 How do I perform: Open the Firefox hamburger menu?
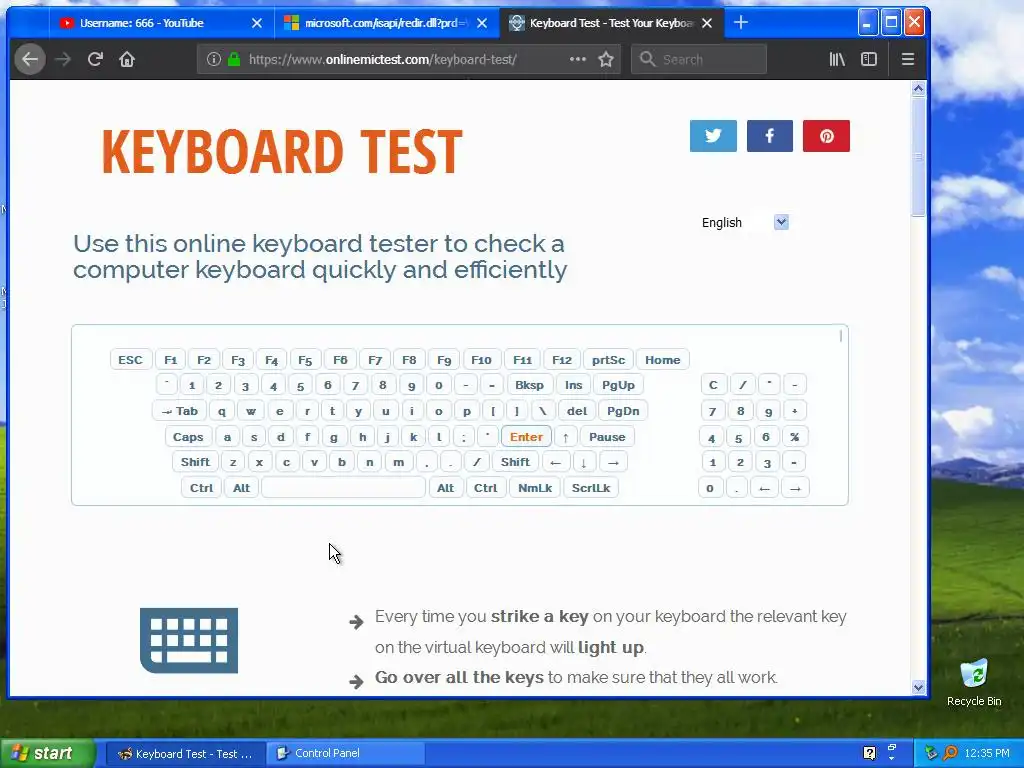[908, 59]
